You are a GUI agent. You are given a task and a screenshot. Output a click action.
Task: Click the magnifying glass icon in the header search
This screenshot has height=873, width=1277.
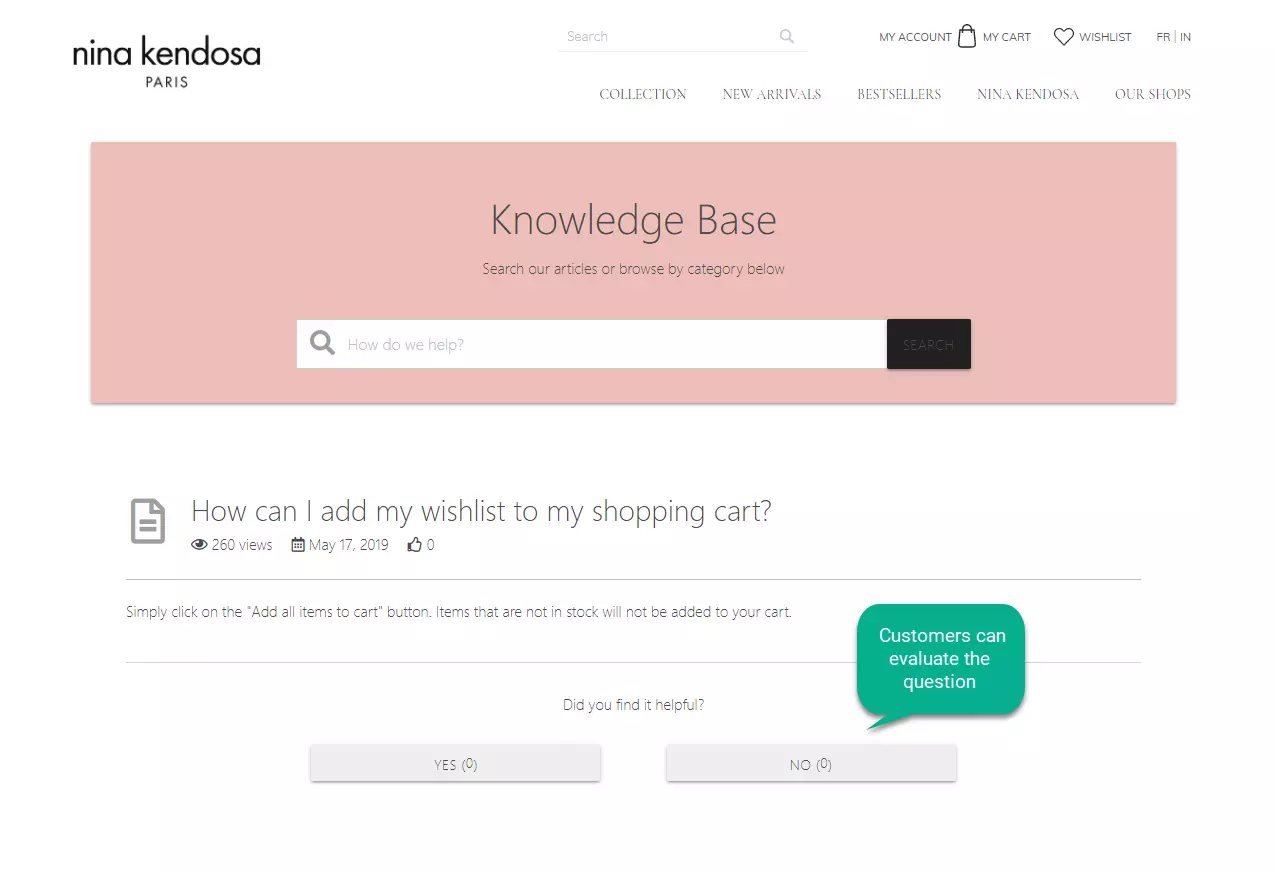pos(786,36)
